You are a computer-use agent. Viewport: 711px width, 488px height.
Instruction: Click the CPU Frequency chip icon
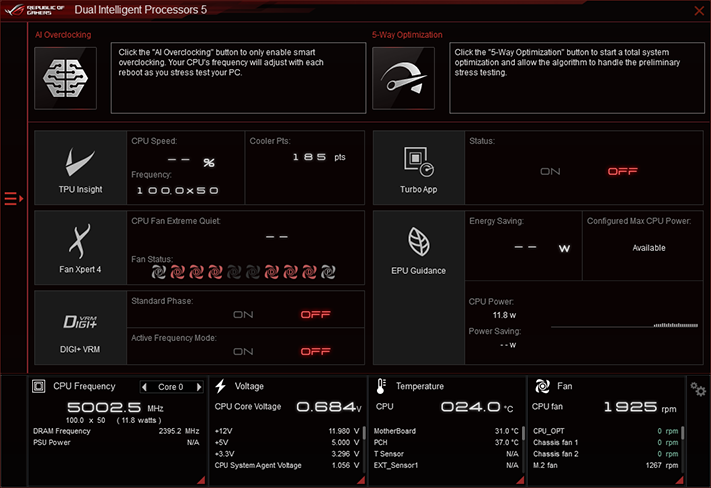click(x=39, y=386)
